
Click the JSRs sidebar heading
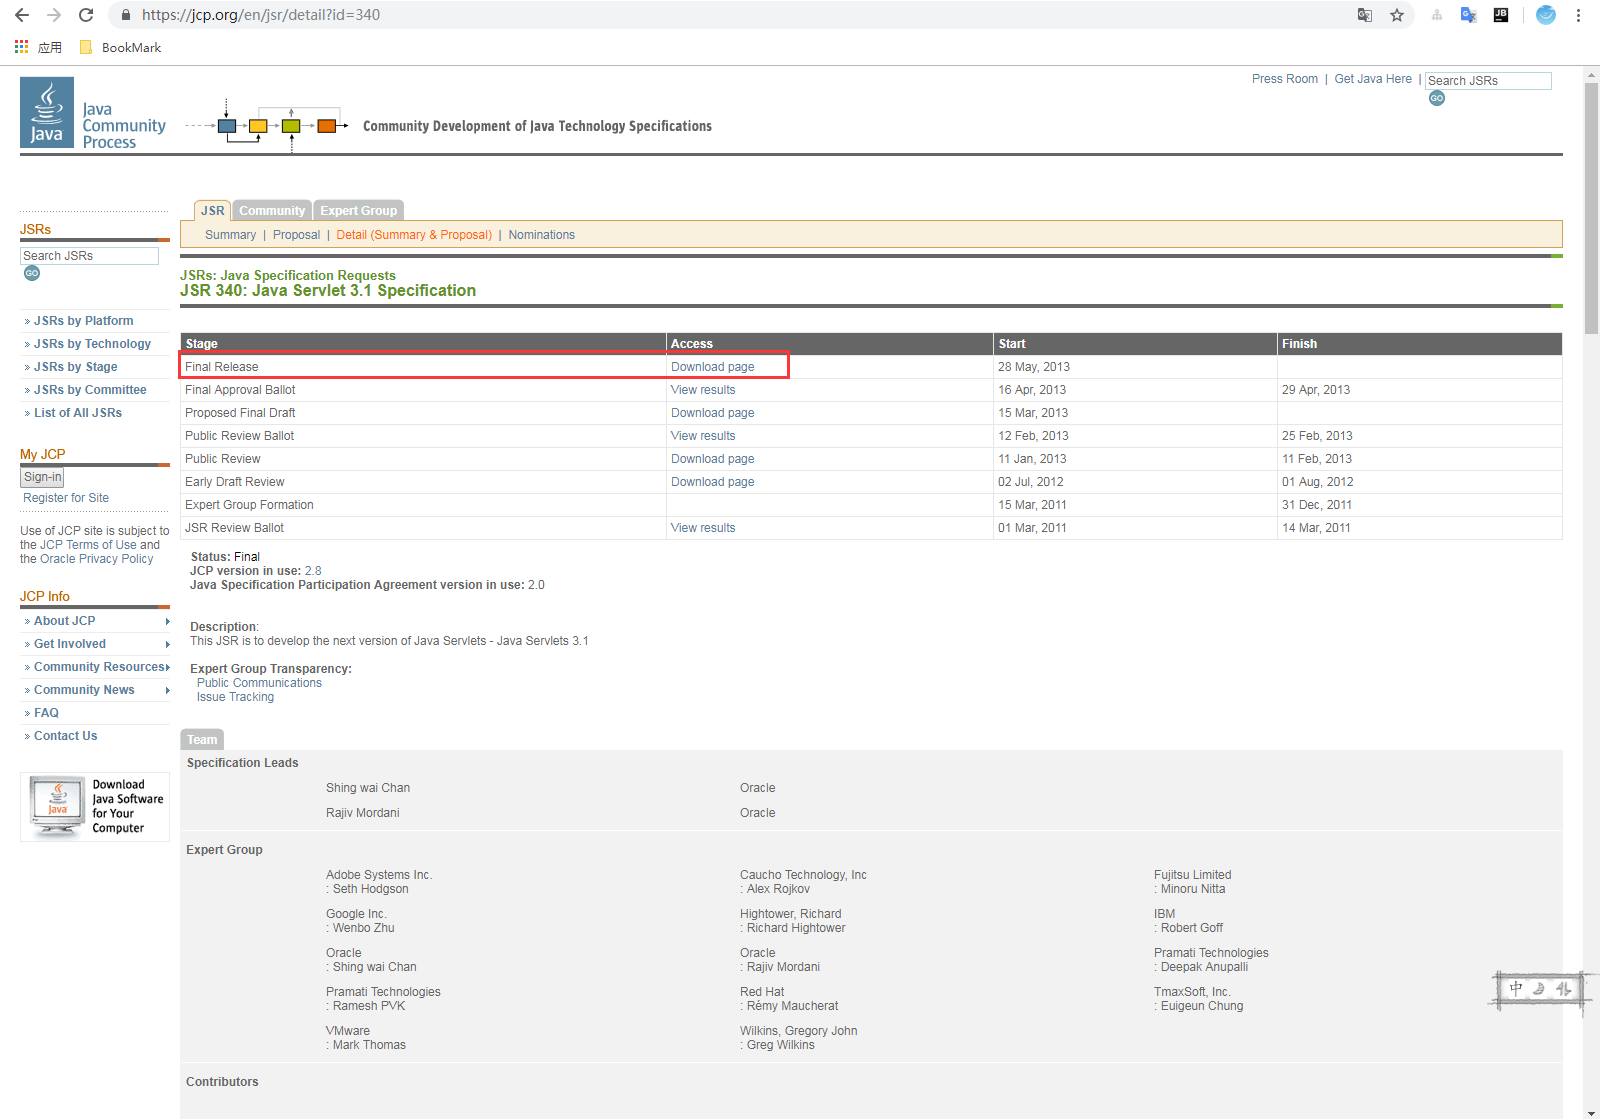coord(35,230)
